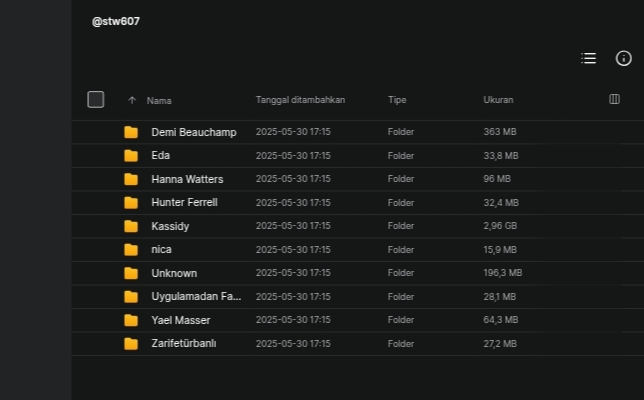Sort by Tanggal ditambahkan column header
The width and height of the screenshot is (644, 400).
click(x=300, y=100)
